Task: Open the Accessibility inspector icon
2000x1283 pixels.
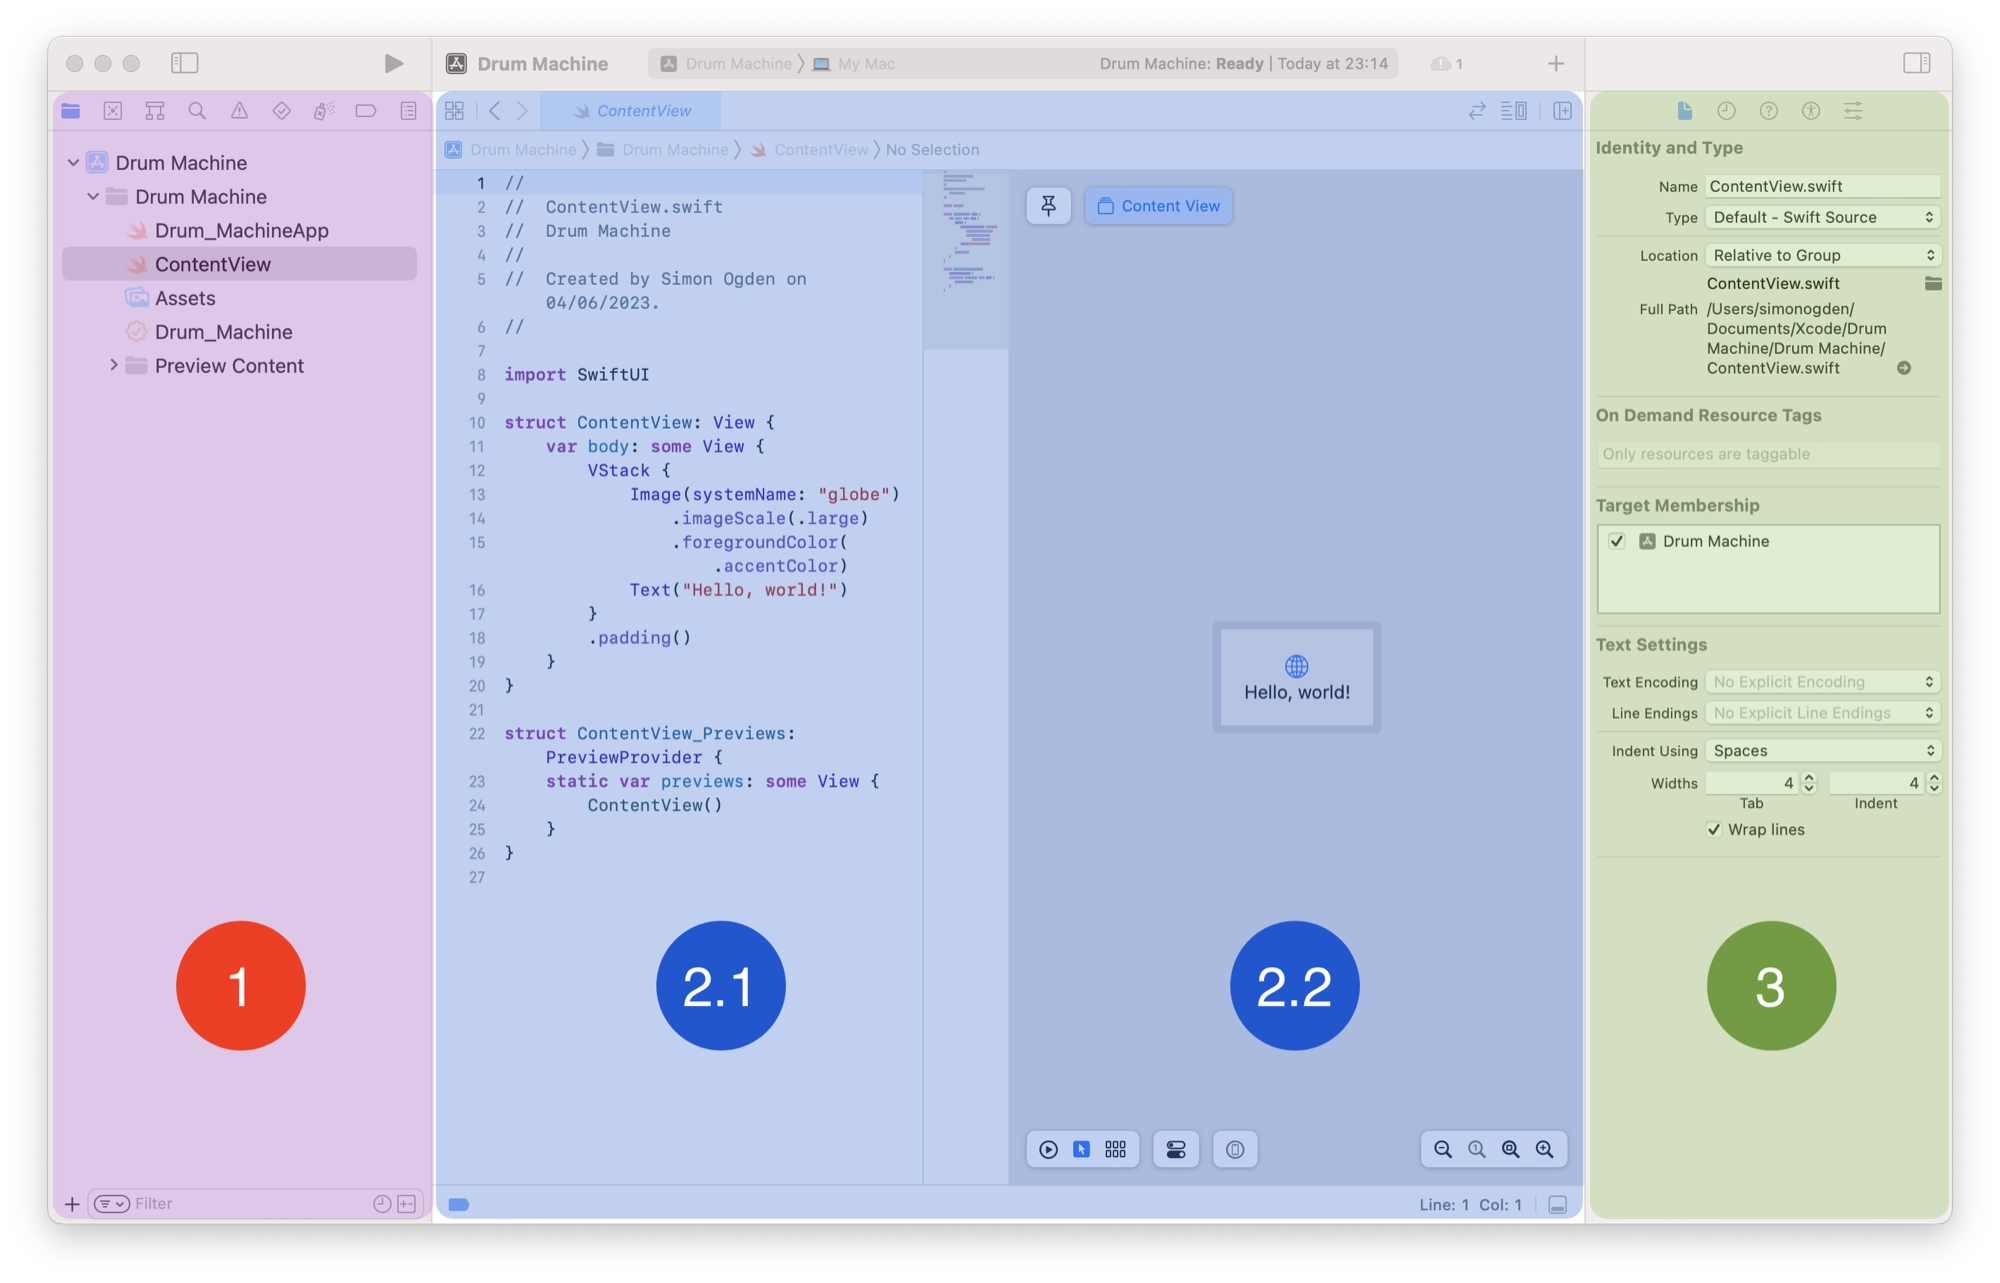Action: pyautogui.click(x=1811, y=111)
